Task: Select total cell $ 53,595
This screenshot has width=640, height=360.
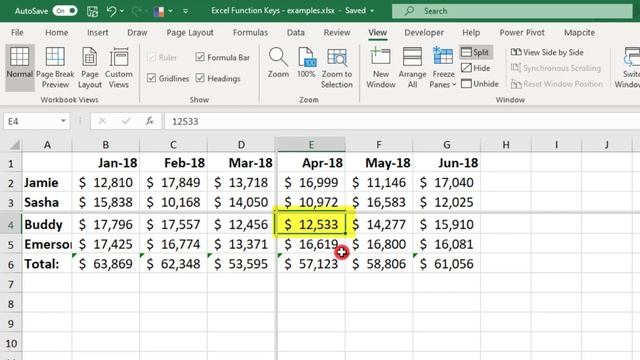Action: click(241, 264)
